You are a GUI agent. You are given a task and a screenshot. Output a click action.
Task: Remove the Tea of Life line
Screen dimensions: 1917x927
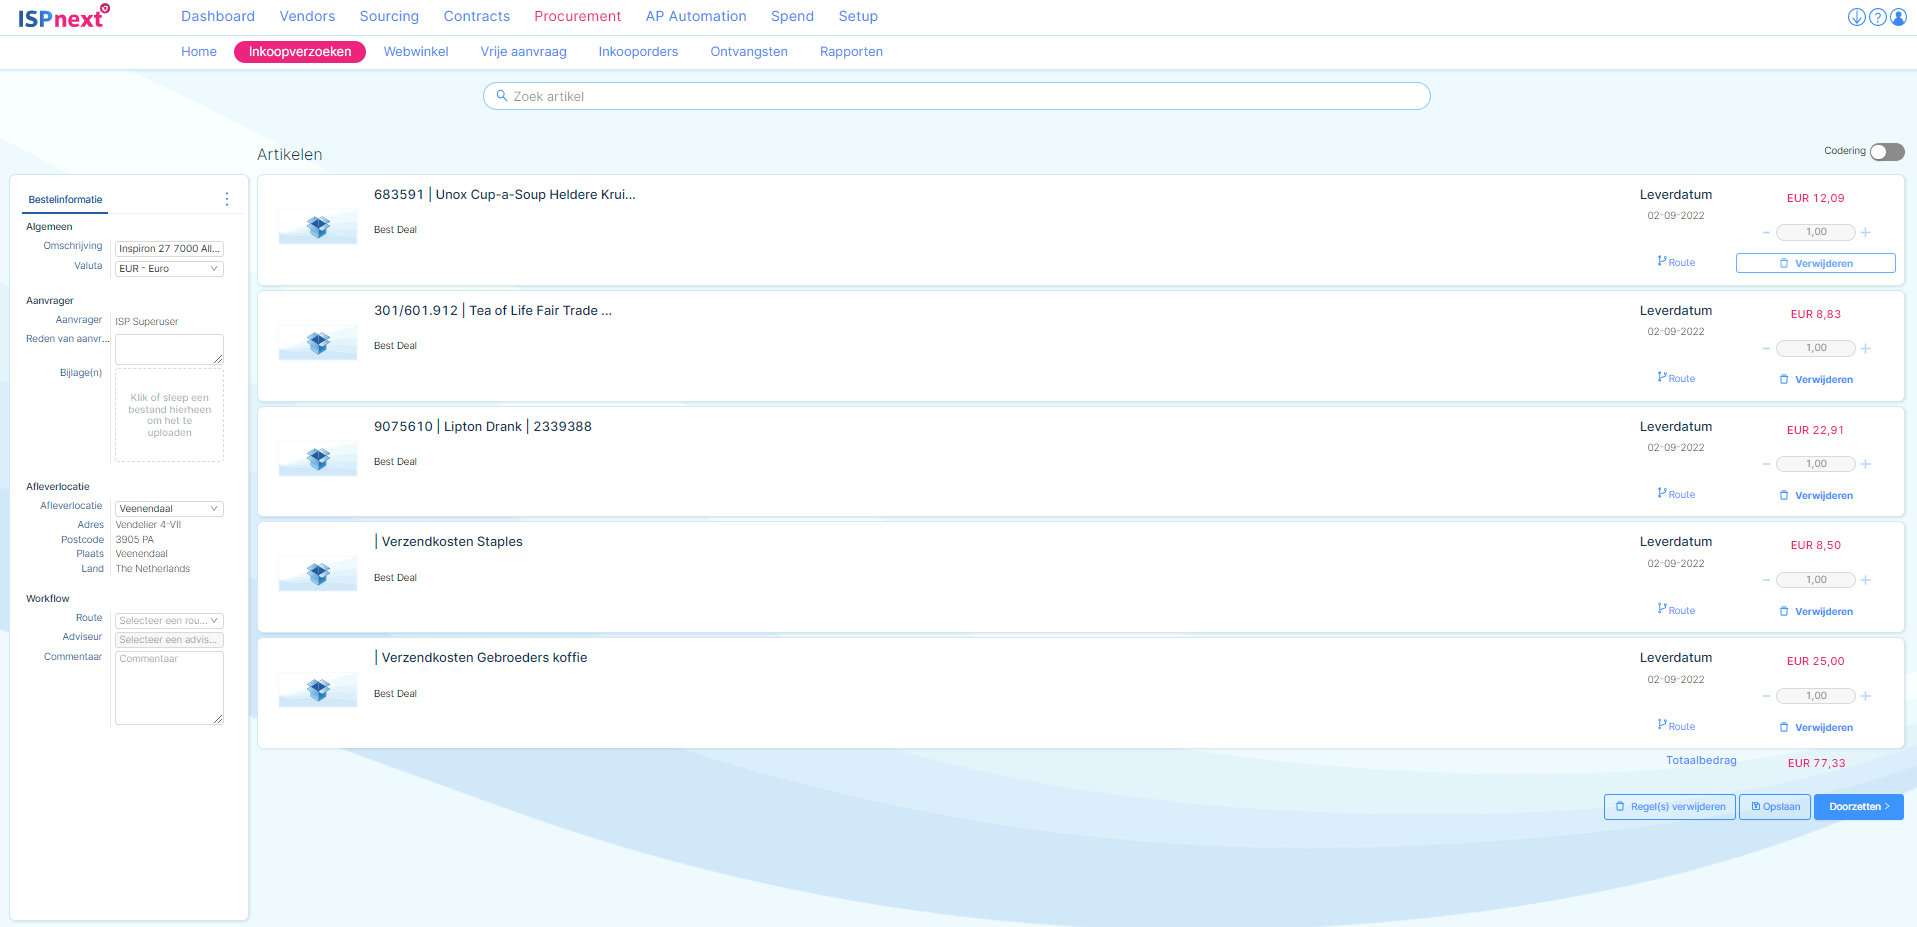click(1816, 379)
